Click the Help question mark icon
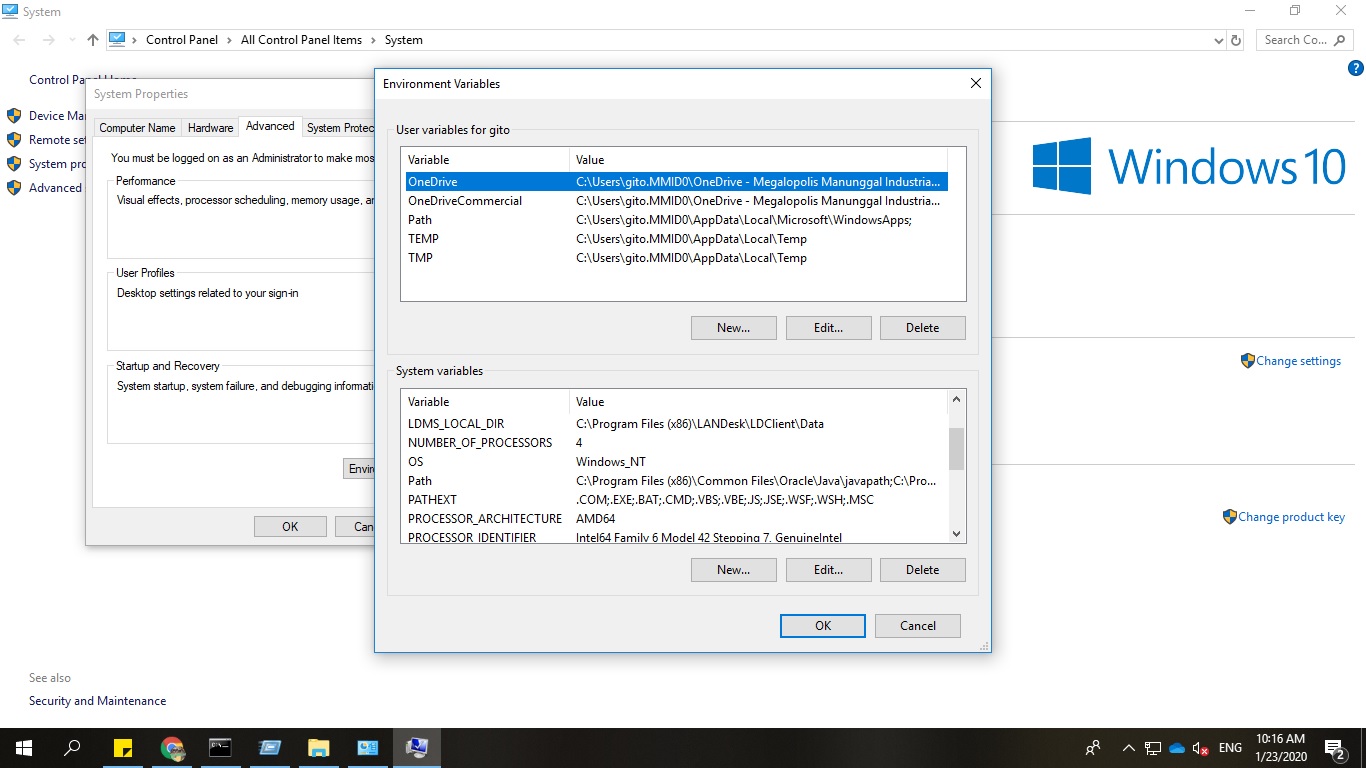 [1356, 69]
